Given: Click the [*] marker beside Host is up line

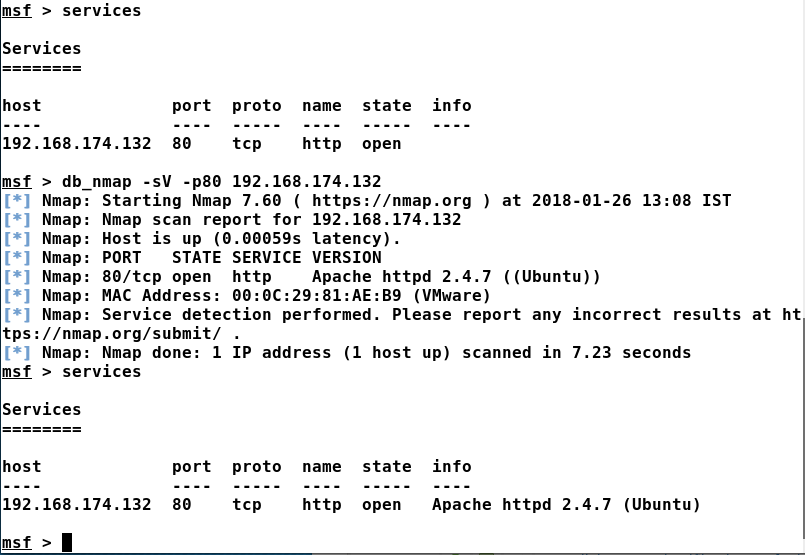Looking at the screenshot, I should (17, 238).
